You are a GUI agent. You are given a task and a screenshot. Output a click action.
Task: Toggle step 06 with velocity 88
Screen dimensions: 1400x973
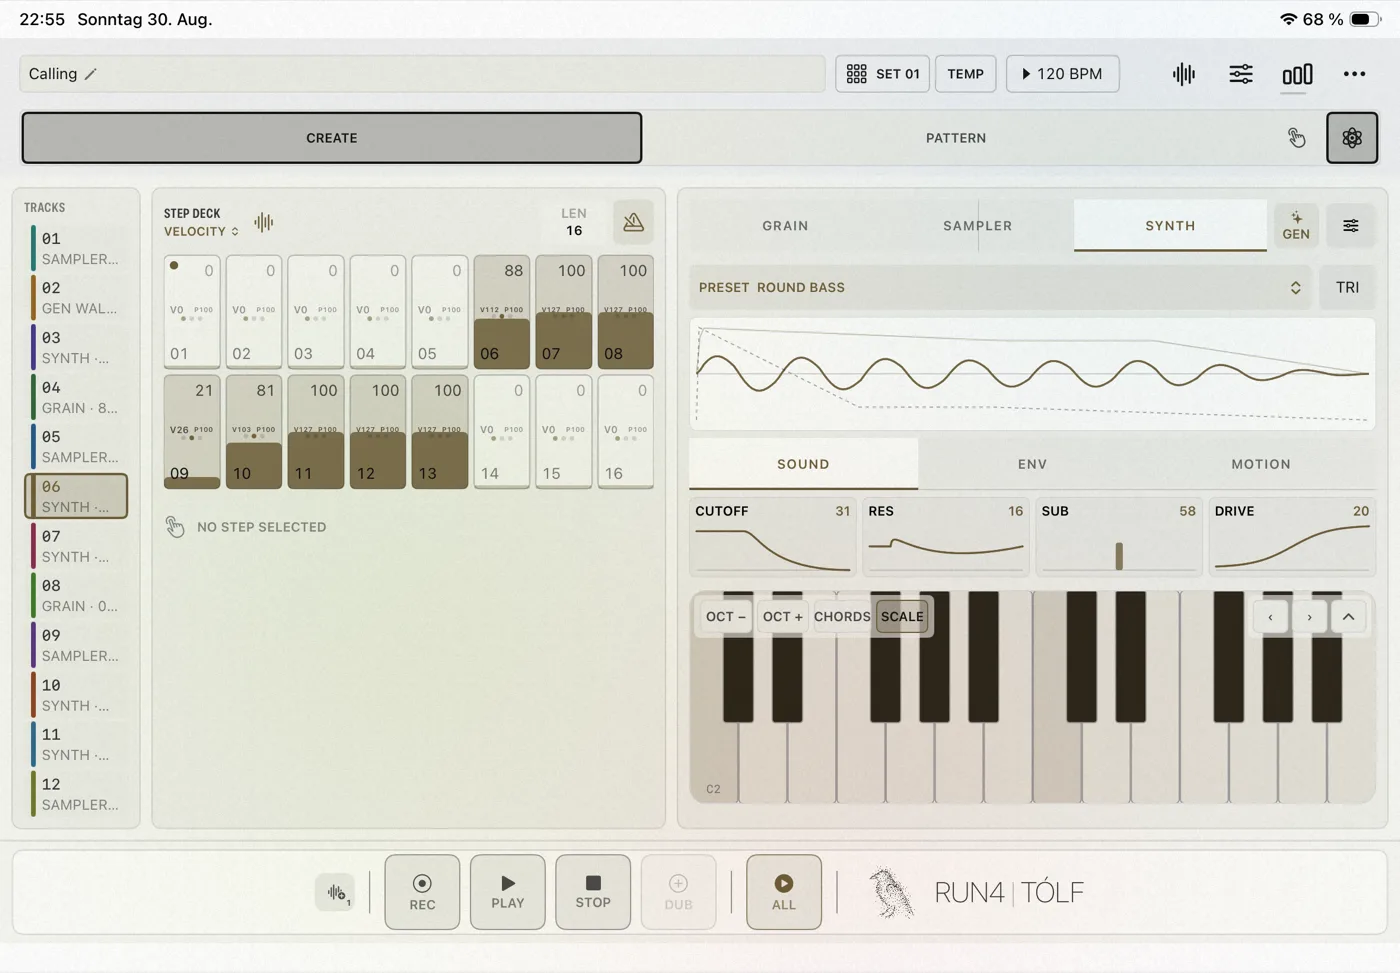(502, 312)
